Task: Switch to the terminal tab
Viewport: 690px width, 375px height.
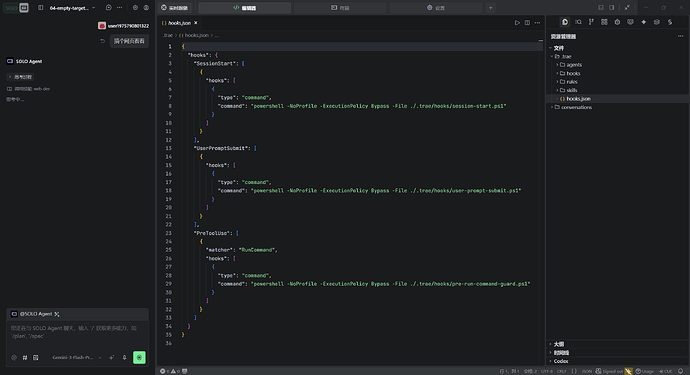Action: click(340, 7)
